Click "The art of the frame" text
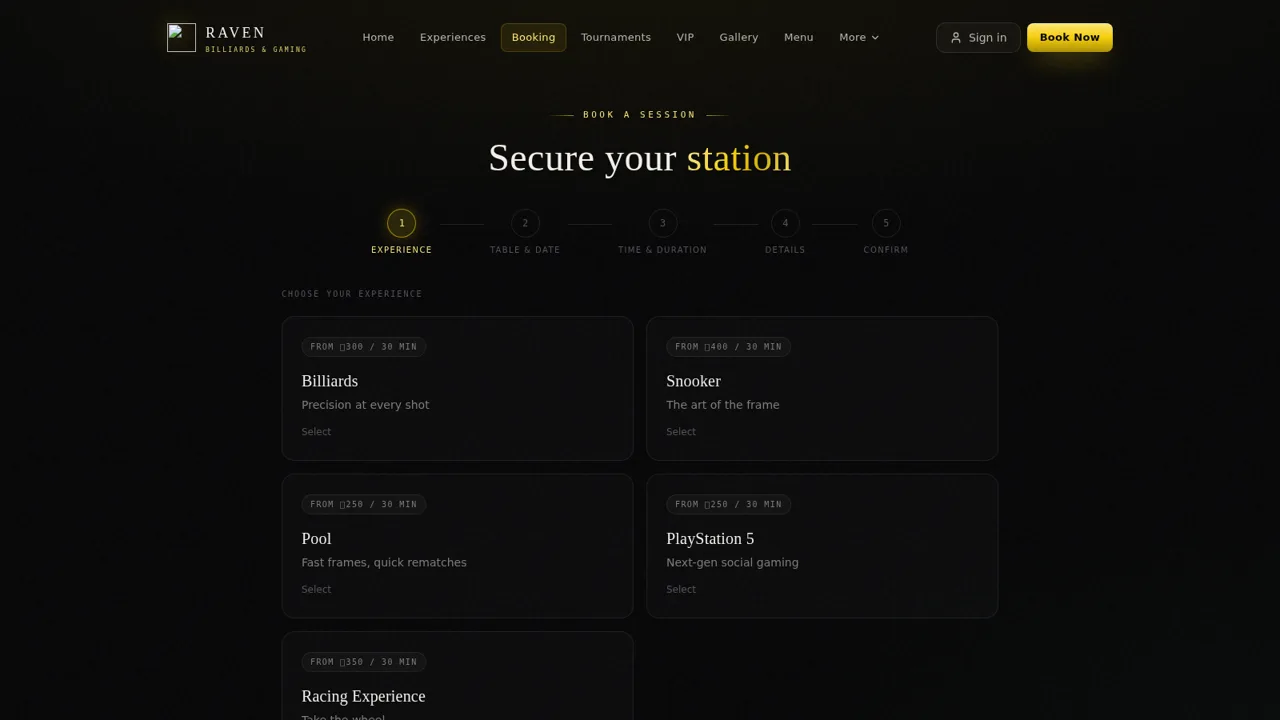Screen dimensions: 1280x720 (x=723, y=405)
